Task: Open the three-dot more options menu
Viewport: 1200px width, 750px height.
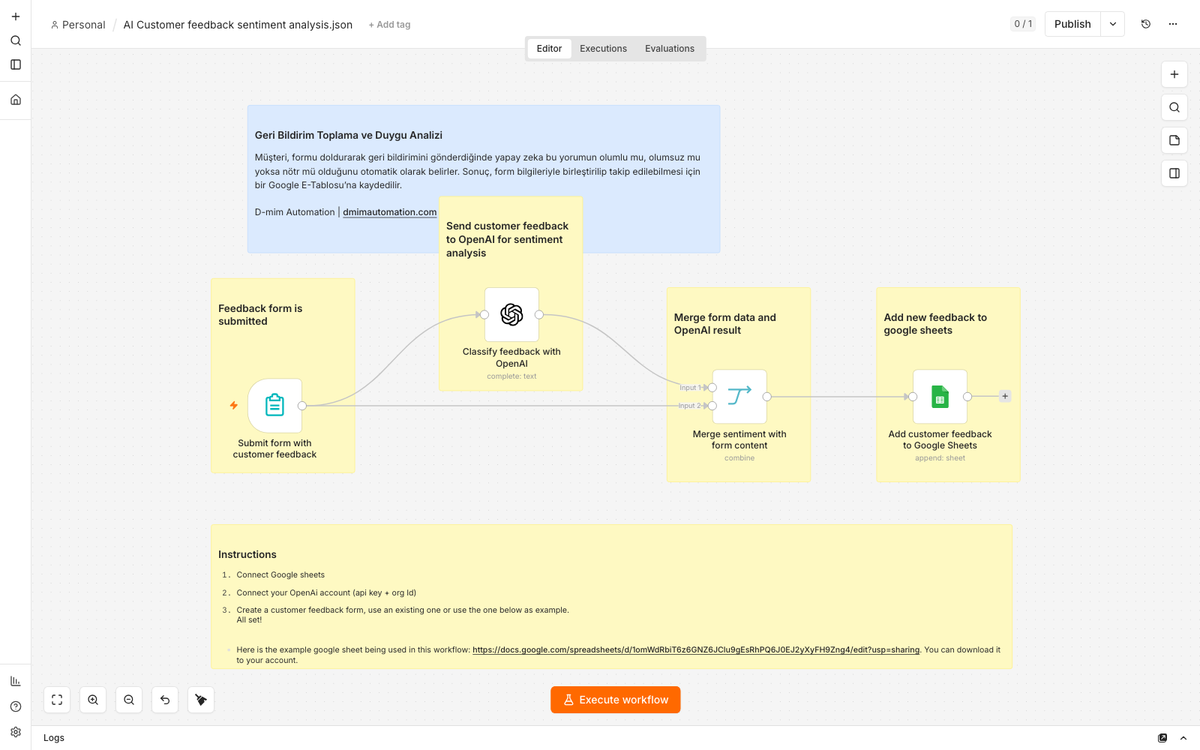Action: click(x=1173, y=24)
